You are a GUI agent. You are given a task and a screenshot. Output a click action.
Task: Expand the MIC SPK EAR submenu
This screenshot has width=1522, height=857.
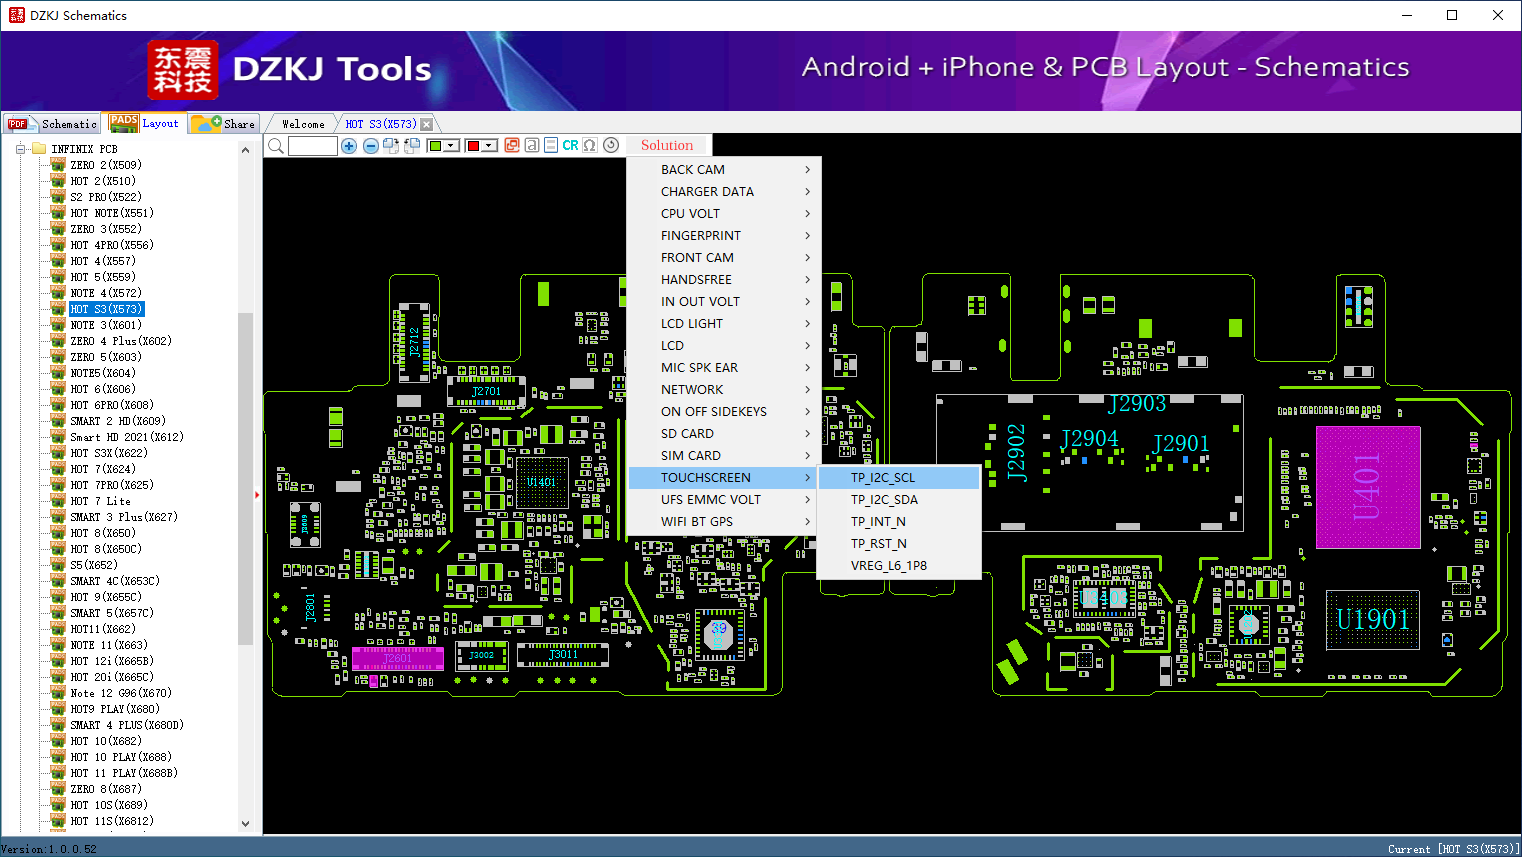click(x=724, y=368)
